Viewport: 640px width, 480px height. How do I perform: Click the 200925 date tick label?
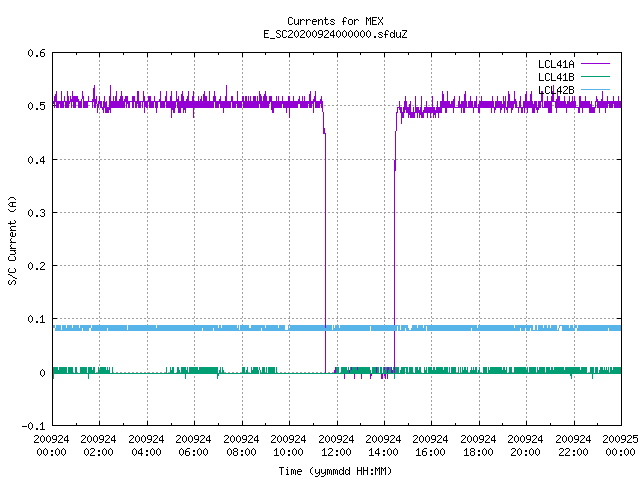pyautogui.click(x=620, y=439)
